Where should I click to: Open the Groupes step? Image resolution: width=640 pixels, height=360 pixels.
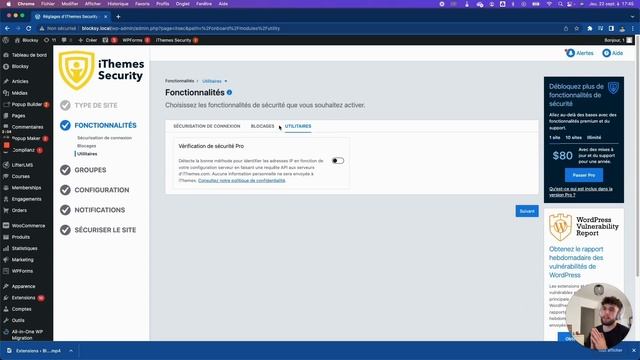[90, 170]
